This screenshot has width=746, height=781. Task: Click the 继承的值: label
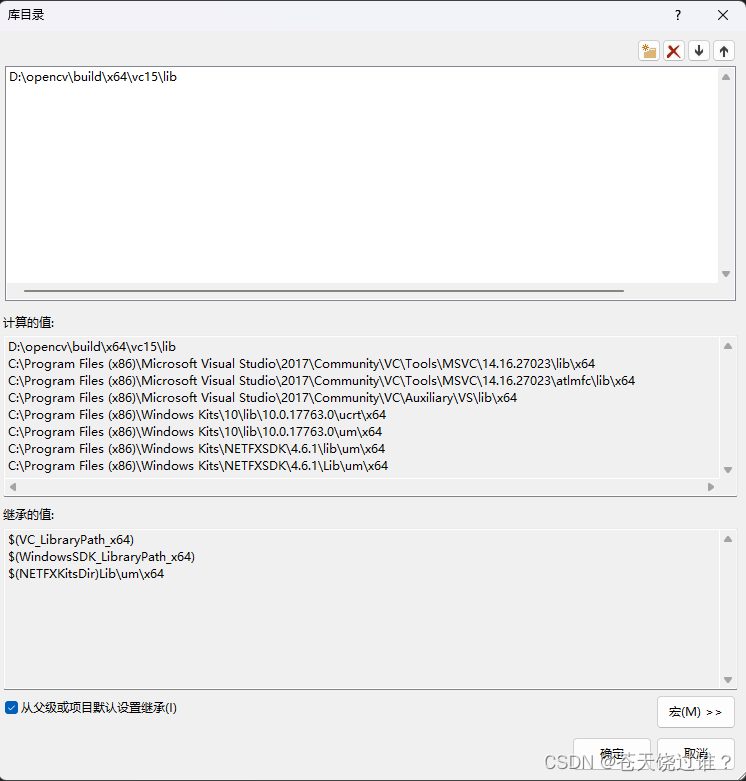(x=28, y=515)
